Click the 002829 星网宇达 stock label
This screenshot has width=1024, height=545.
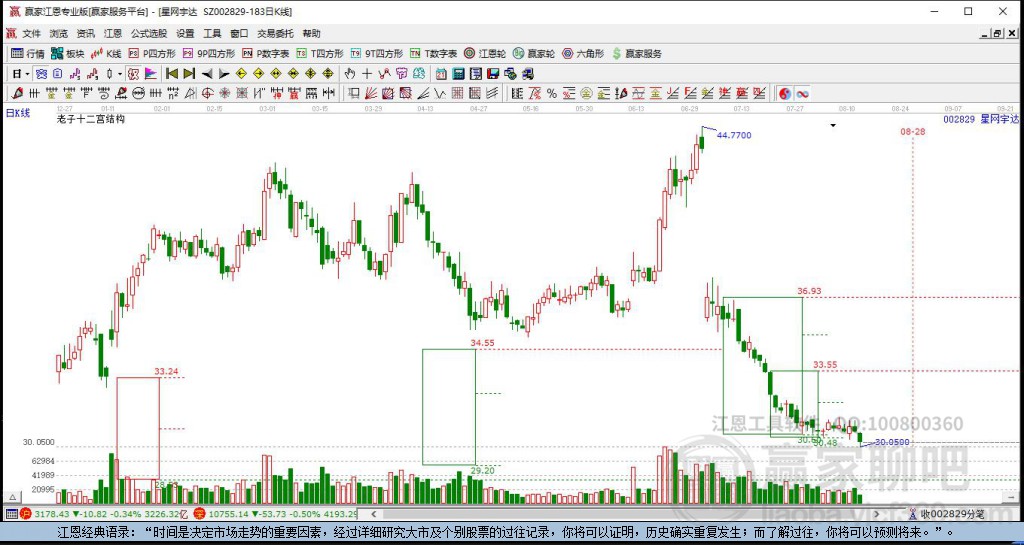tap(981, 119)
